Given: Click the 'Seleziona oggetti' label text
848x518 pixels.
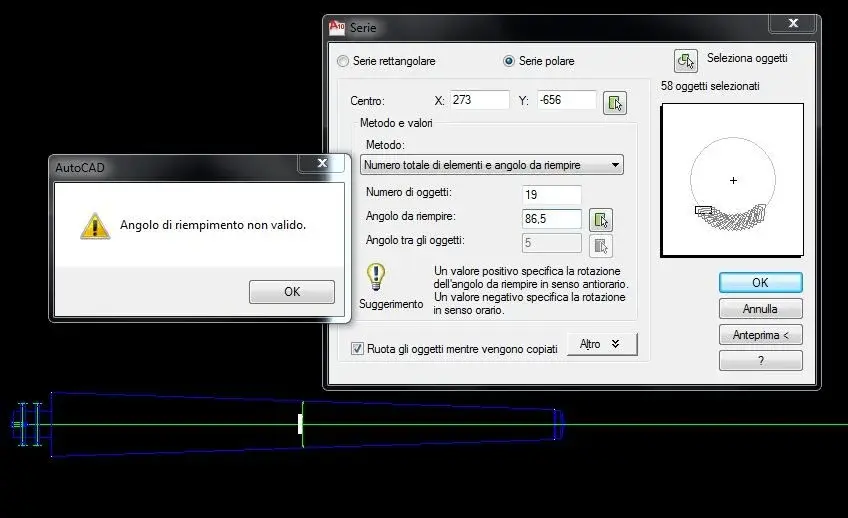Looking at the screenshot, I should (x=747, y=58).
